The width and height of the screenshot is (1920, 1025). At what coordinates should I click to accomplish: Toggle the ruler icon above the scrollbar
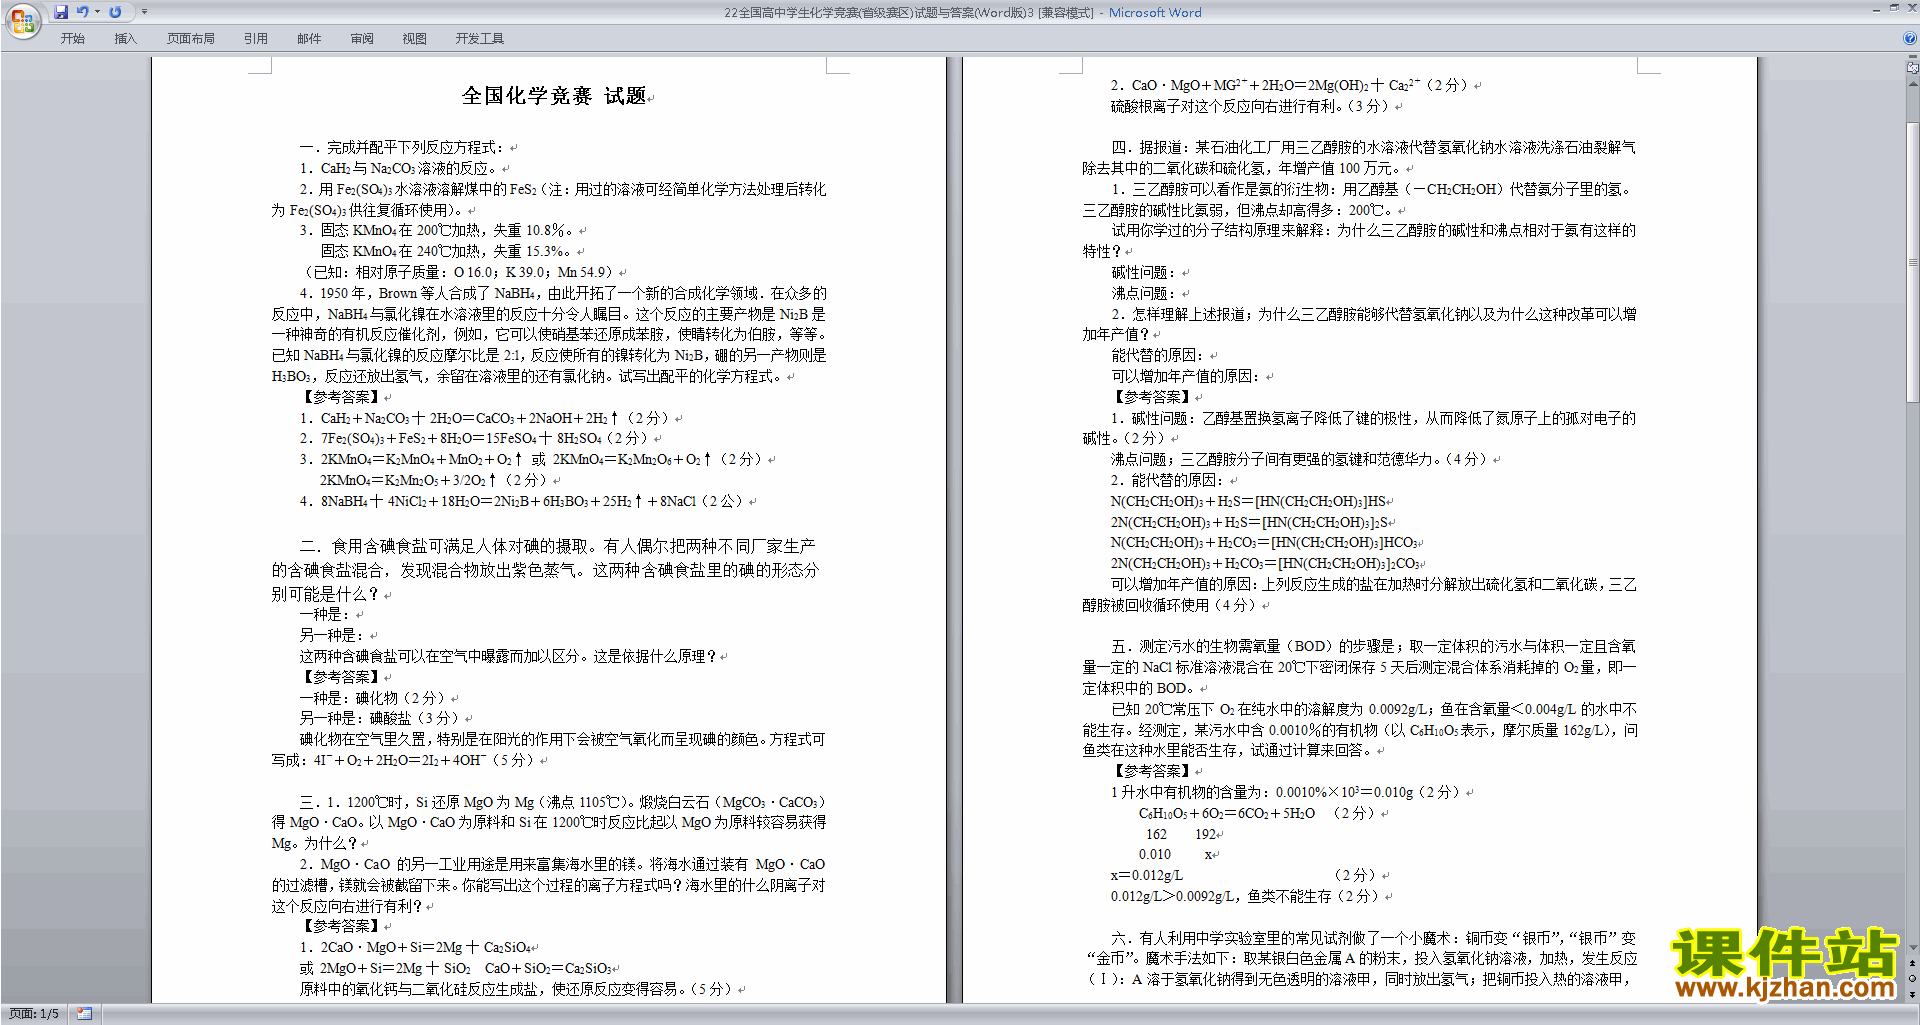pos(1913,69)
